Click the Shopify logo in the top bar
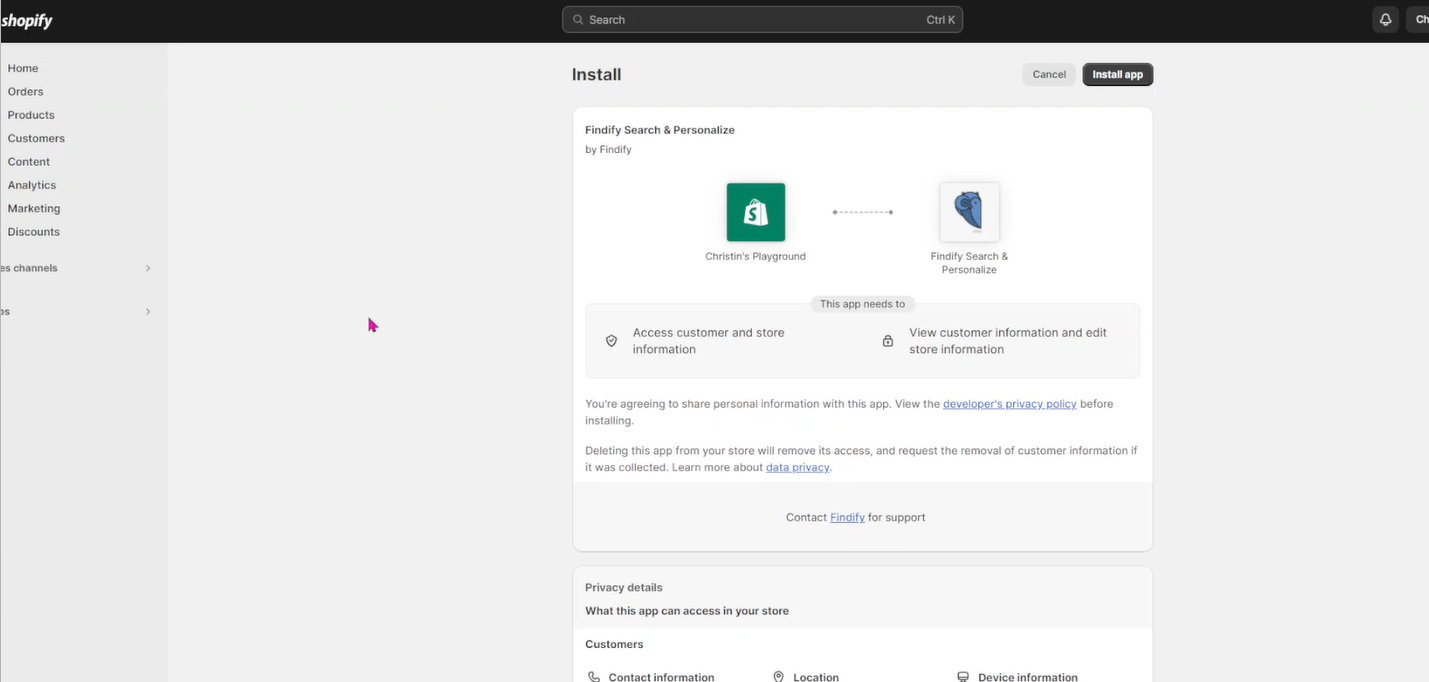This screenshot has height=682, width=1429. click(26, 20)
